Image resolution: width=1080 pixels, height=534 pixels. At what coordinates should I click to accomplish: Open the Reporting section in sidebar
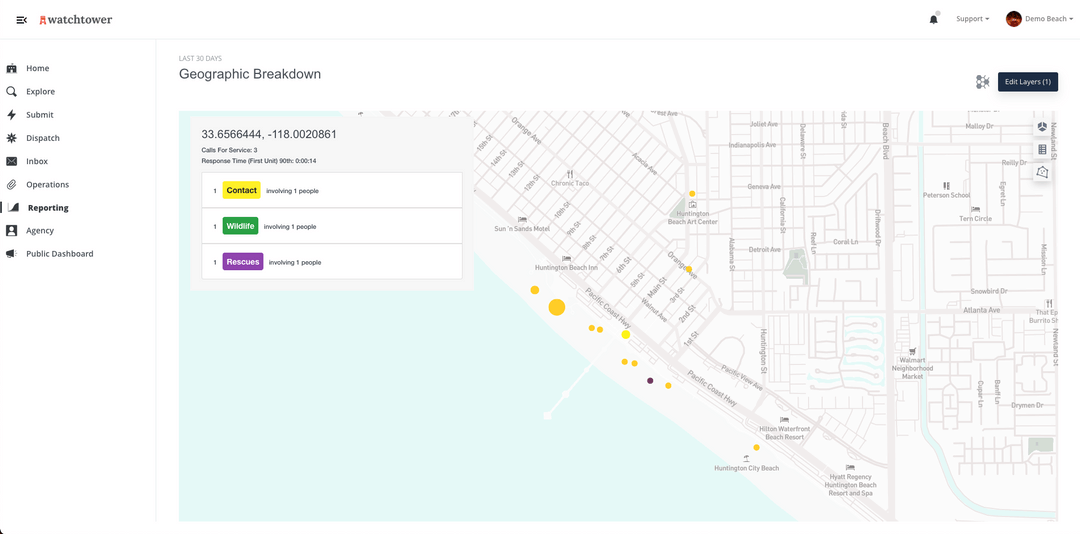coord(48,207)
